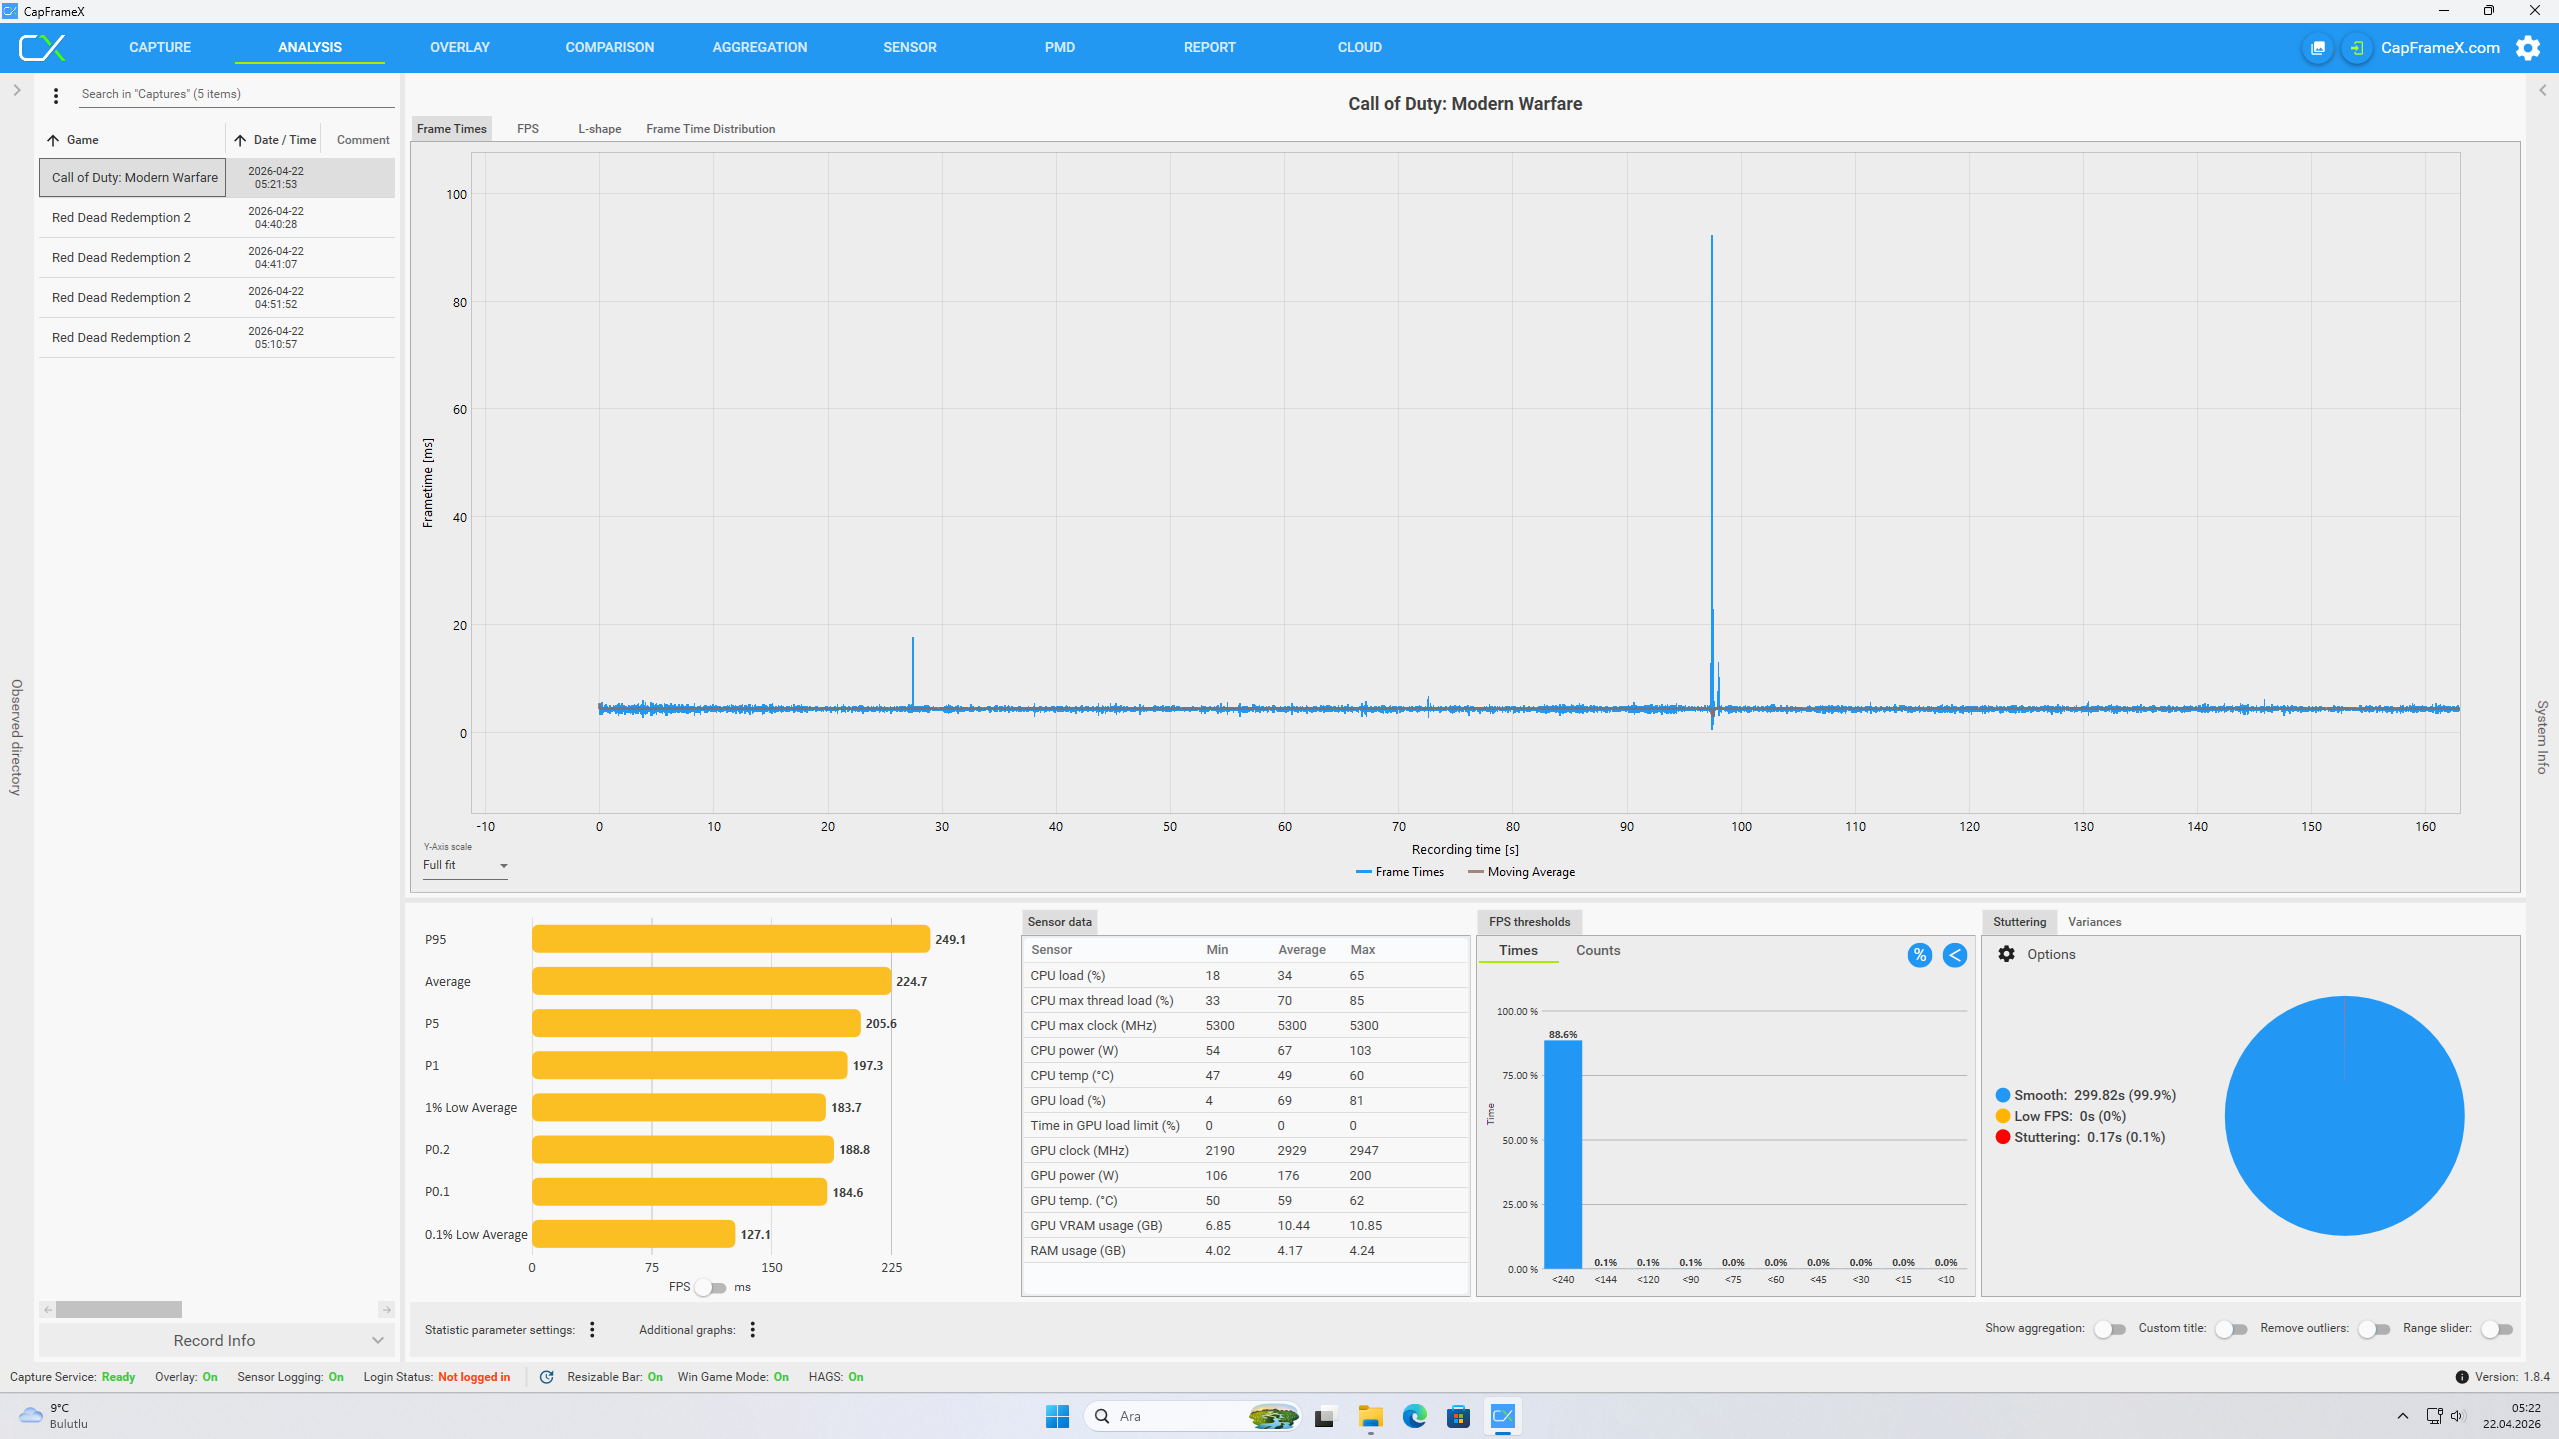The height and width of the screenshot is (1439, 2559).
Task: Turn on Remove outliers
Action: [x=2373, y=1329]
